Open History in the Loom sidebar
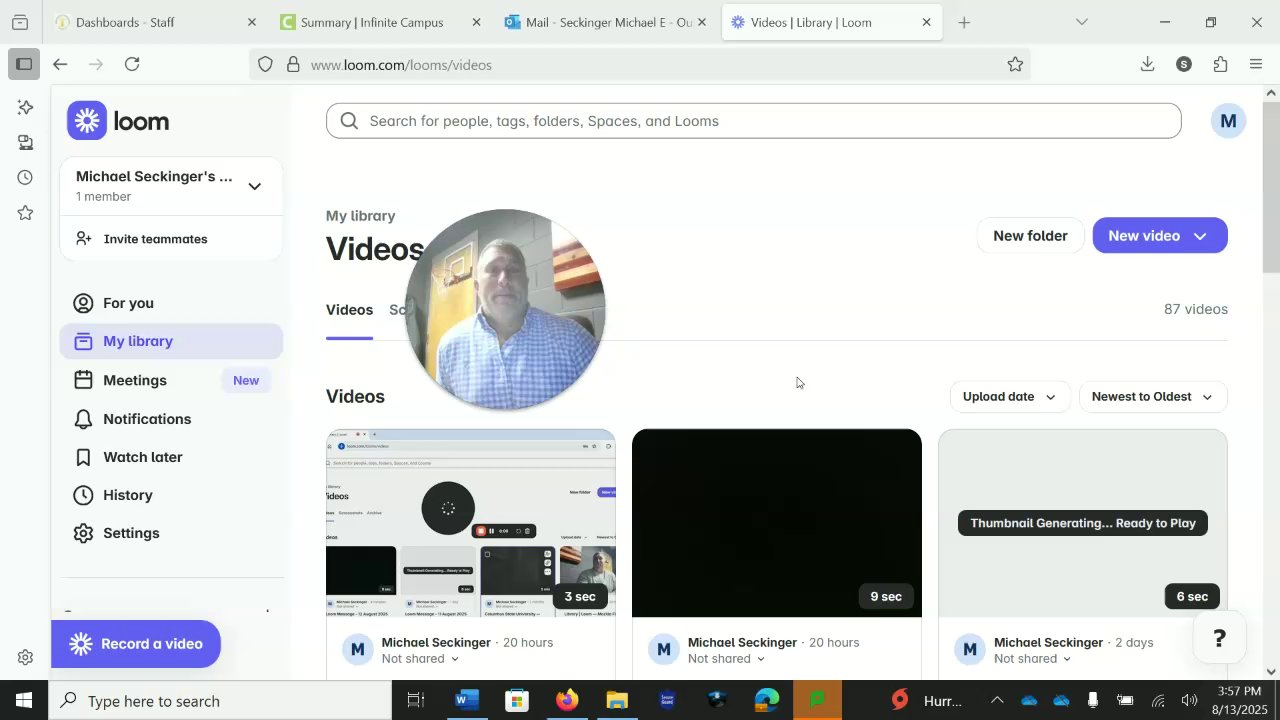1280x720 pixels. [x=171, y=495]
